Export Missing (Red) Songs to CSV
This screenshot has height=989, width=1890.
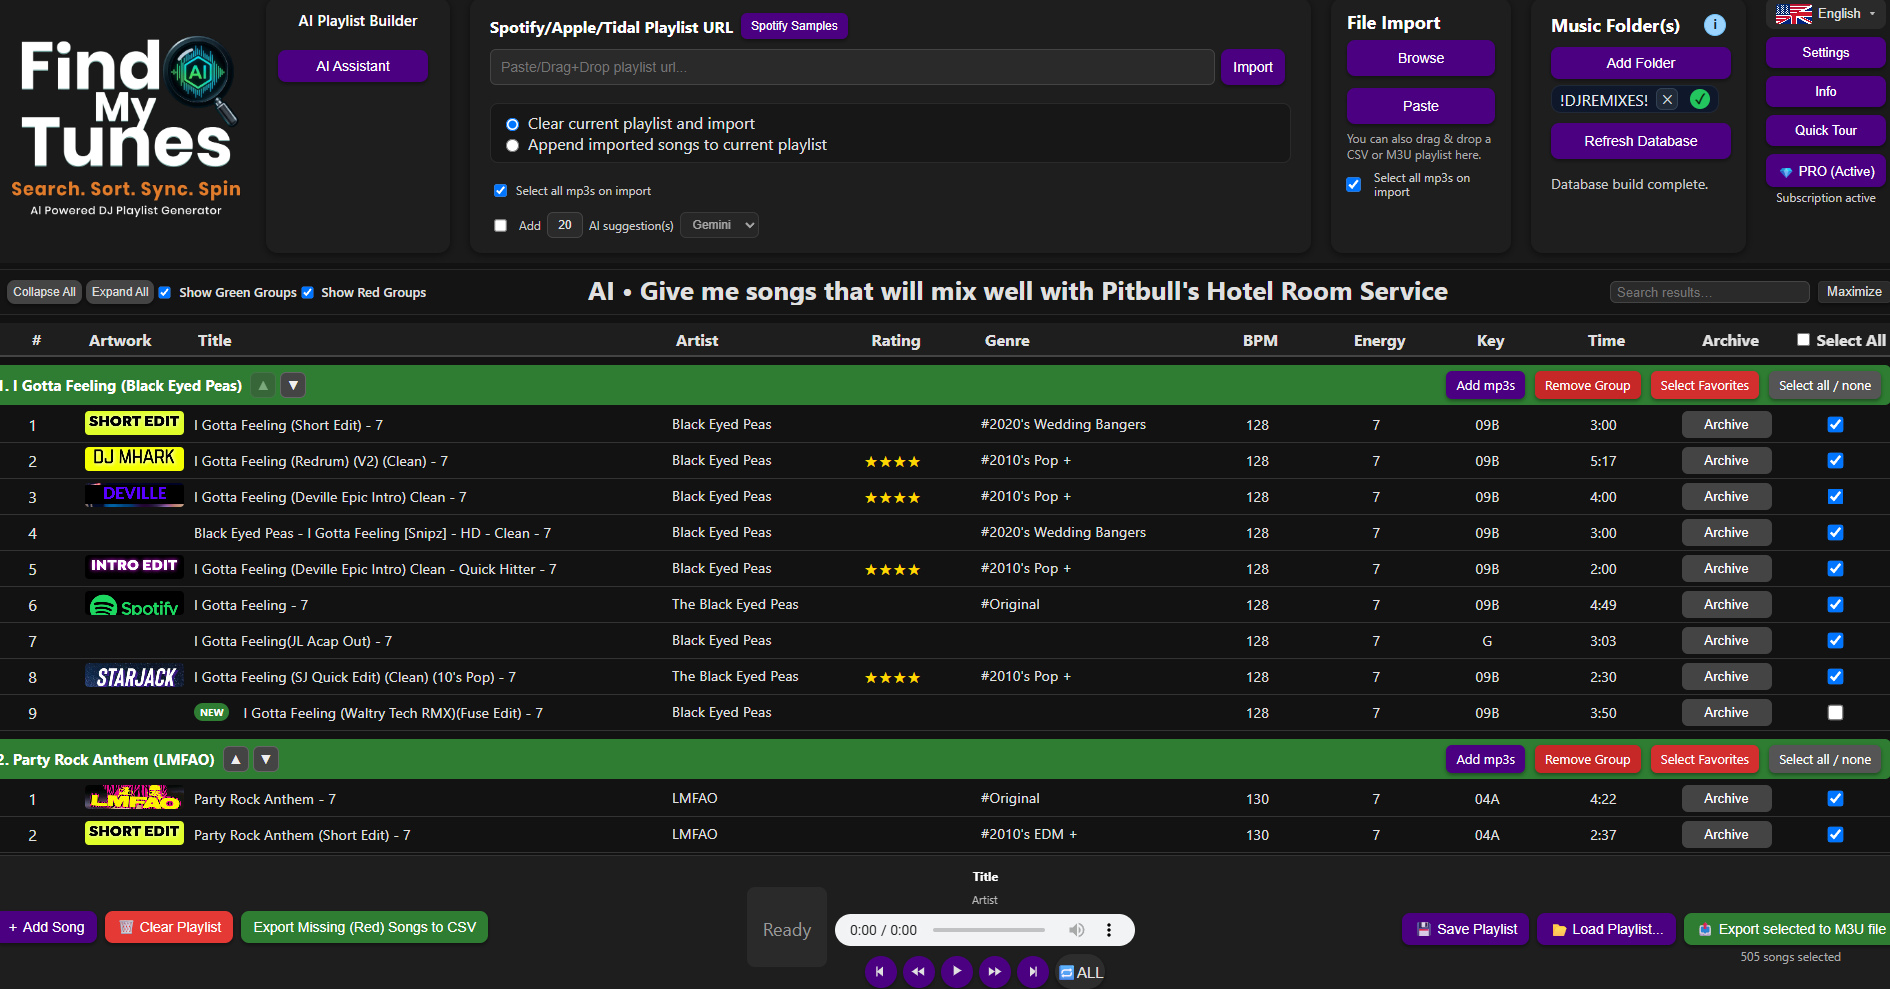coord(364,927)
